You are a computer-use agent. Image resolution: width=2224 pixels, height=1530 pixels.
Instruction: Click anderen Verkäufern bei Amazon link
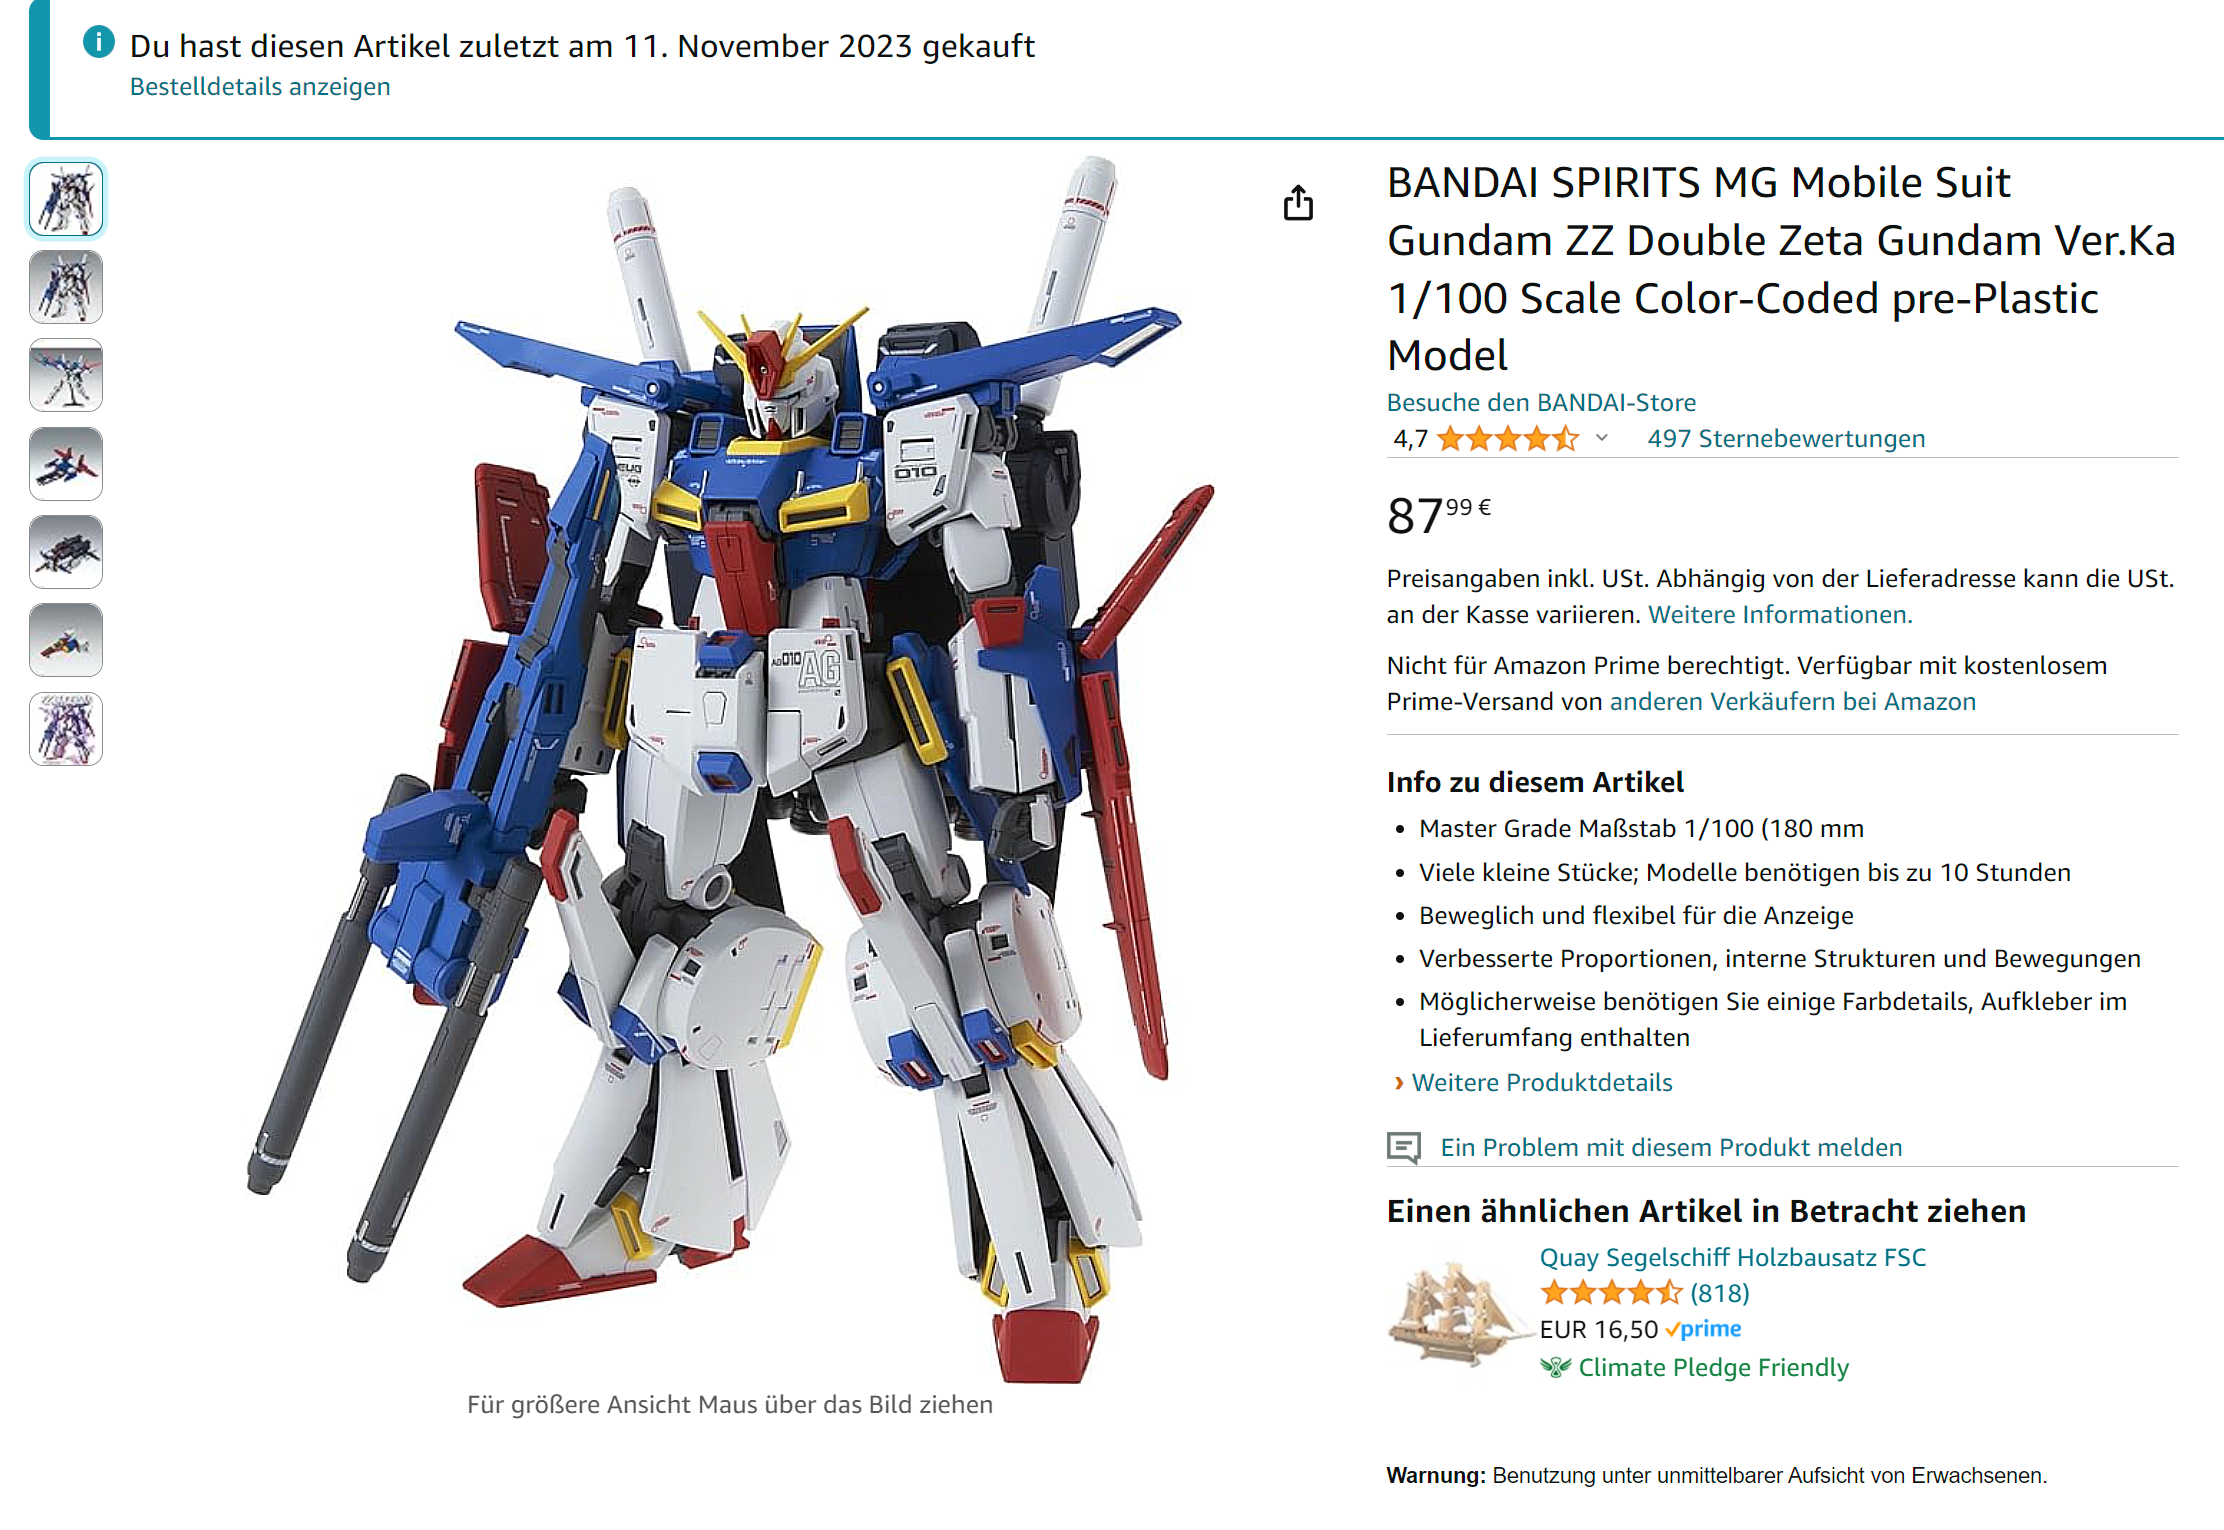[x=1793, y=701]
